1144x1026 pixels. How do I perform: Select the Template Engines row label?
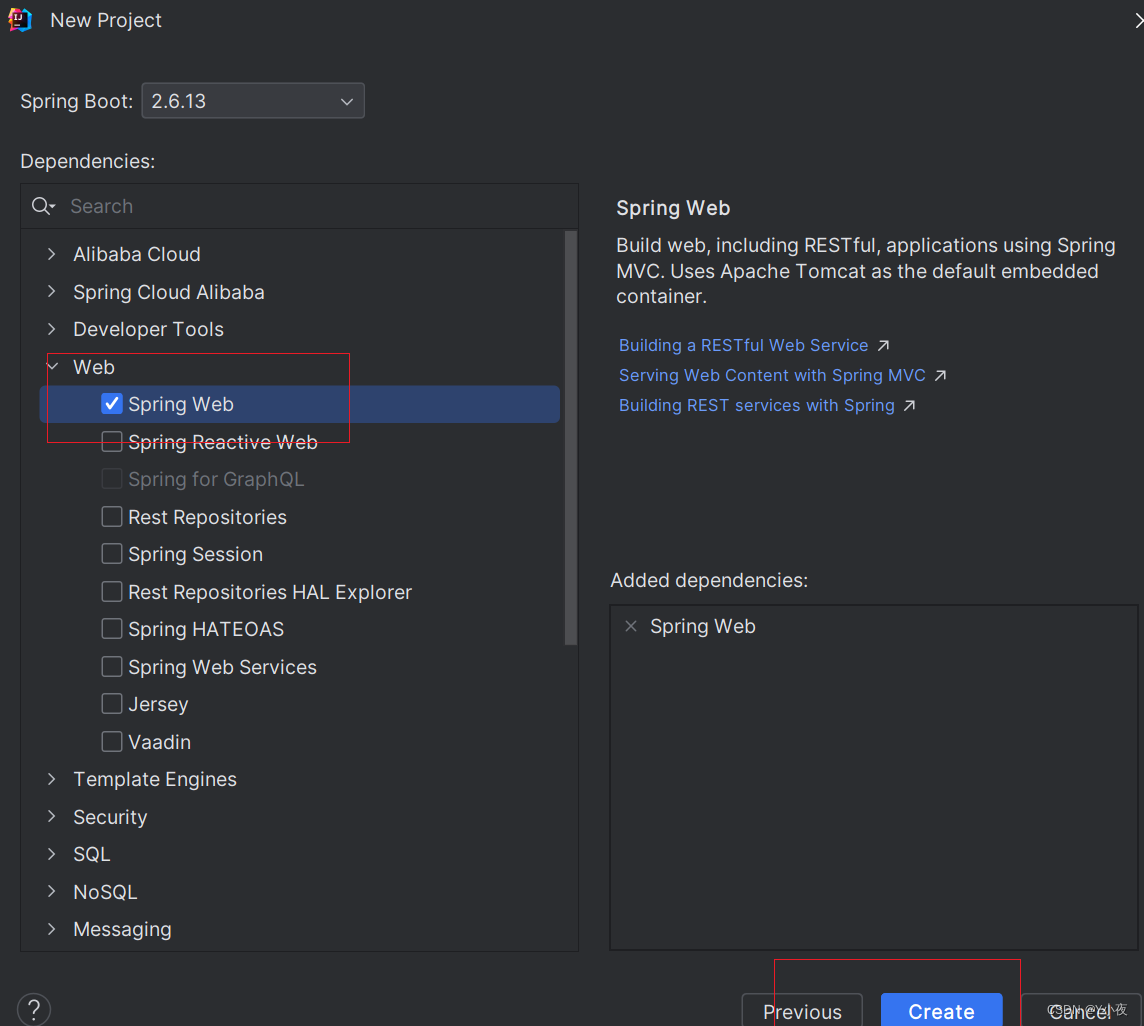tap(155, 779)
